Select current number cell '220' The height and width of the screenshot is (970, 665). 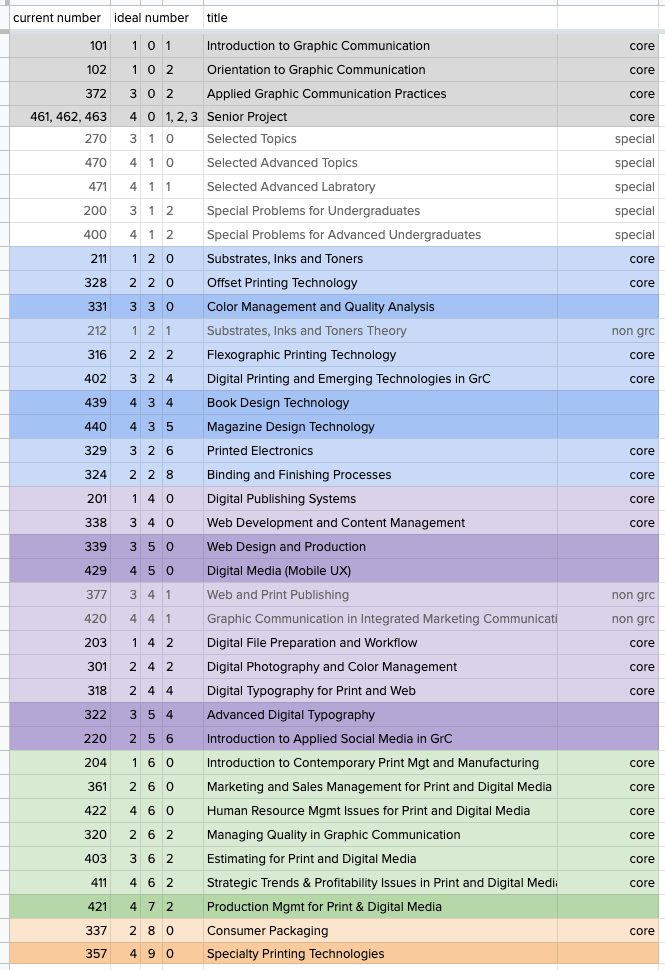click(60, 739)
